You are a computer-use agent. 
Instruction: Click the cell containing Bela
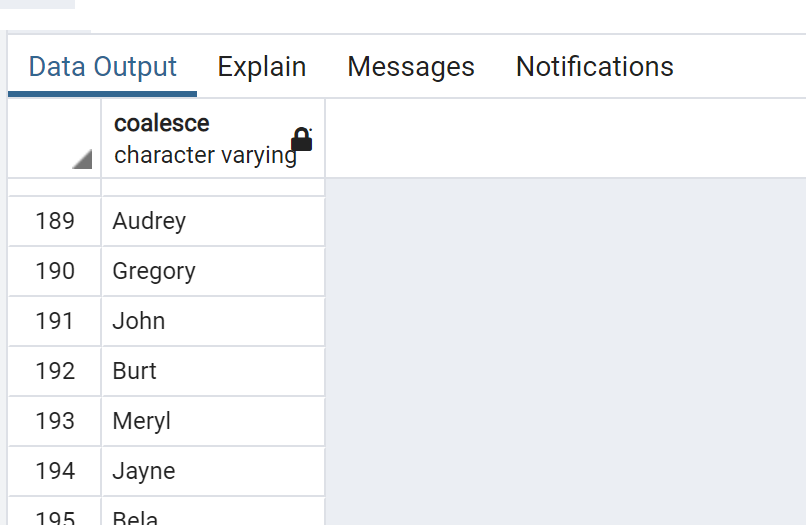coord(213,512)
